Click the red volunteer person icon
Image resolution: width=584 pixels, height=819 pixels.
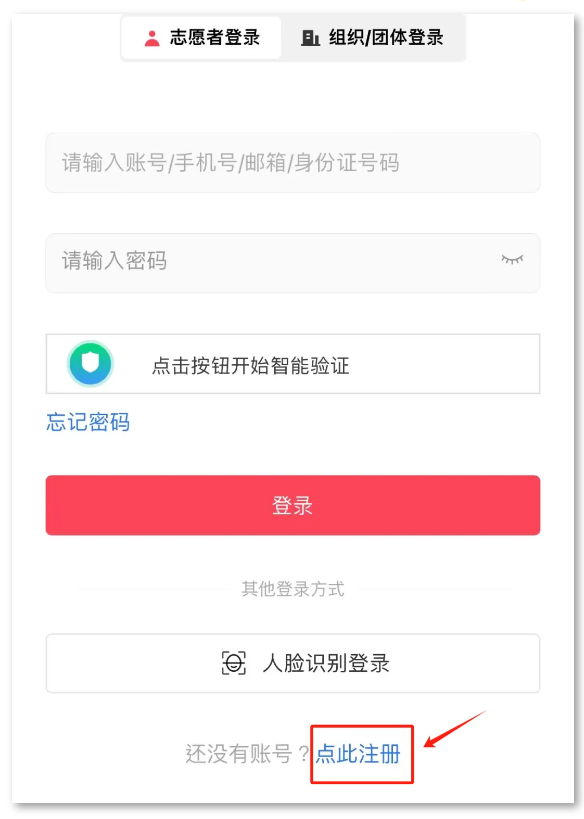click(152, 38)
